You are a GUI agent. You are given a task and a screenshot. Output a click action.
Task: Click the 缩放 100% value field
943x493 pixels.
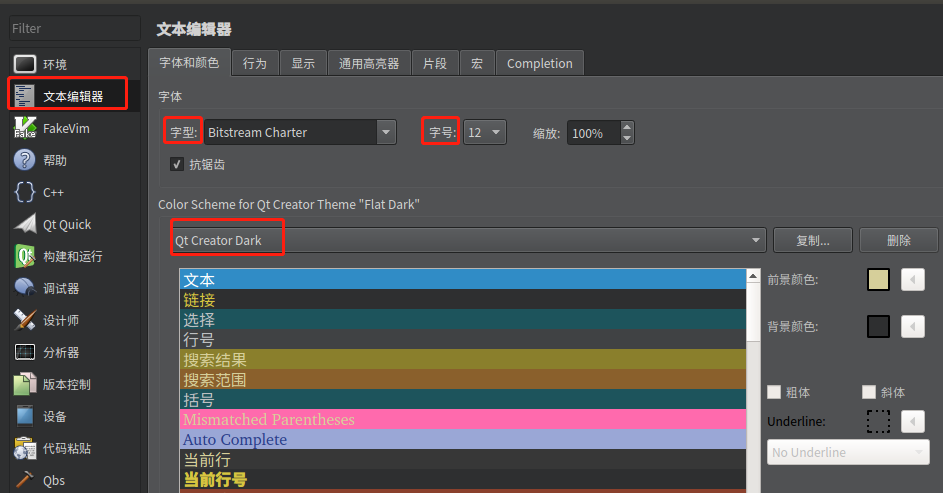click(x=594, y=133)
